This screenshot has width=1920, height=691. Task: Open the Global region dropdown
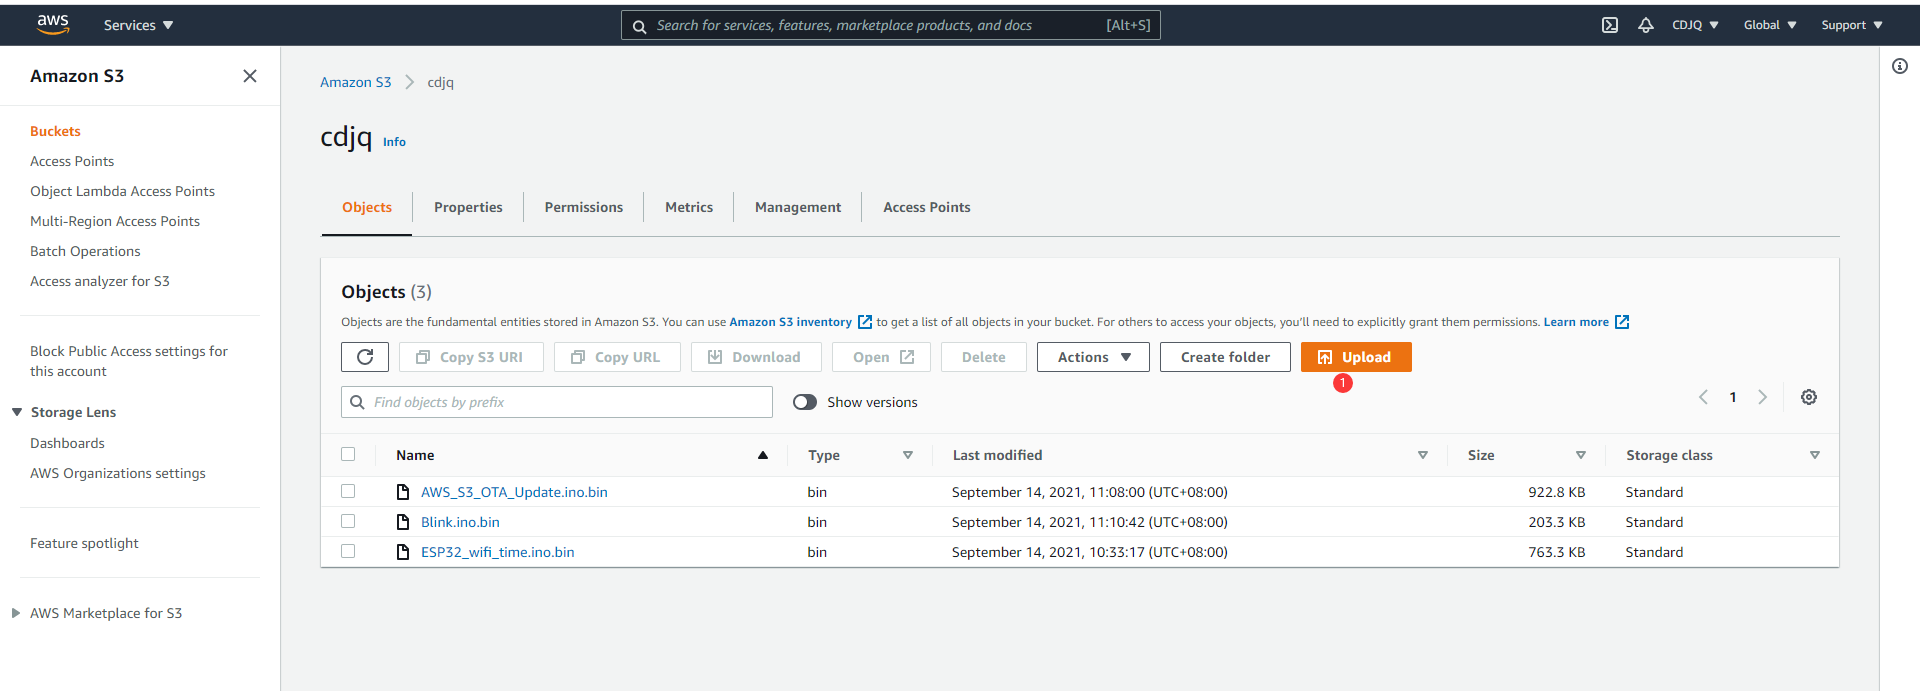[x=1770, y=25]
